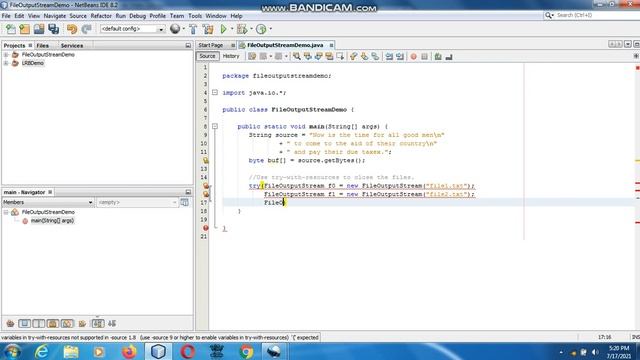Open the Tools menu
The height and width of the screenshot is (360, 640).
[x=195, y=16]
